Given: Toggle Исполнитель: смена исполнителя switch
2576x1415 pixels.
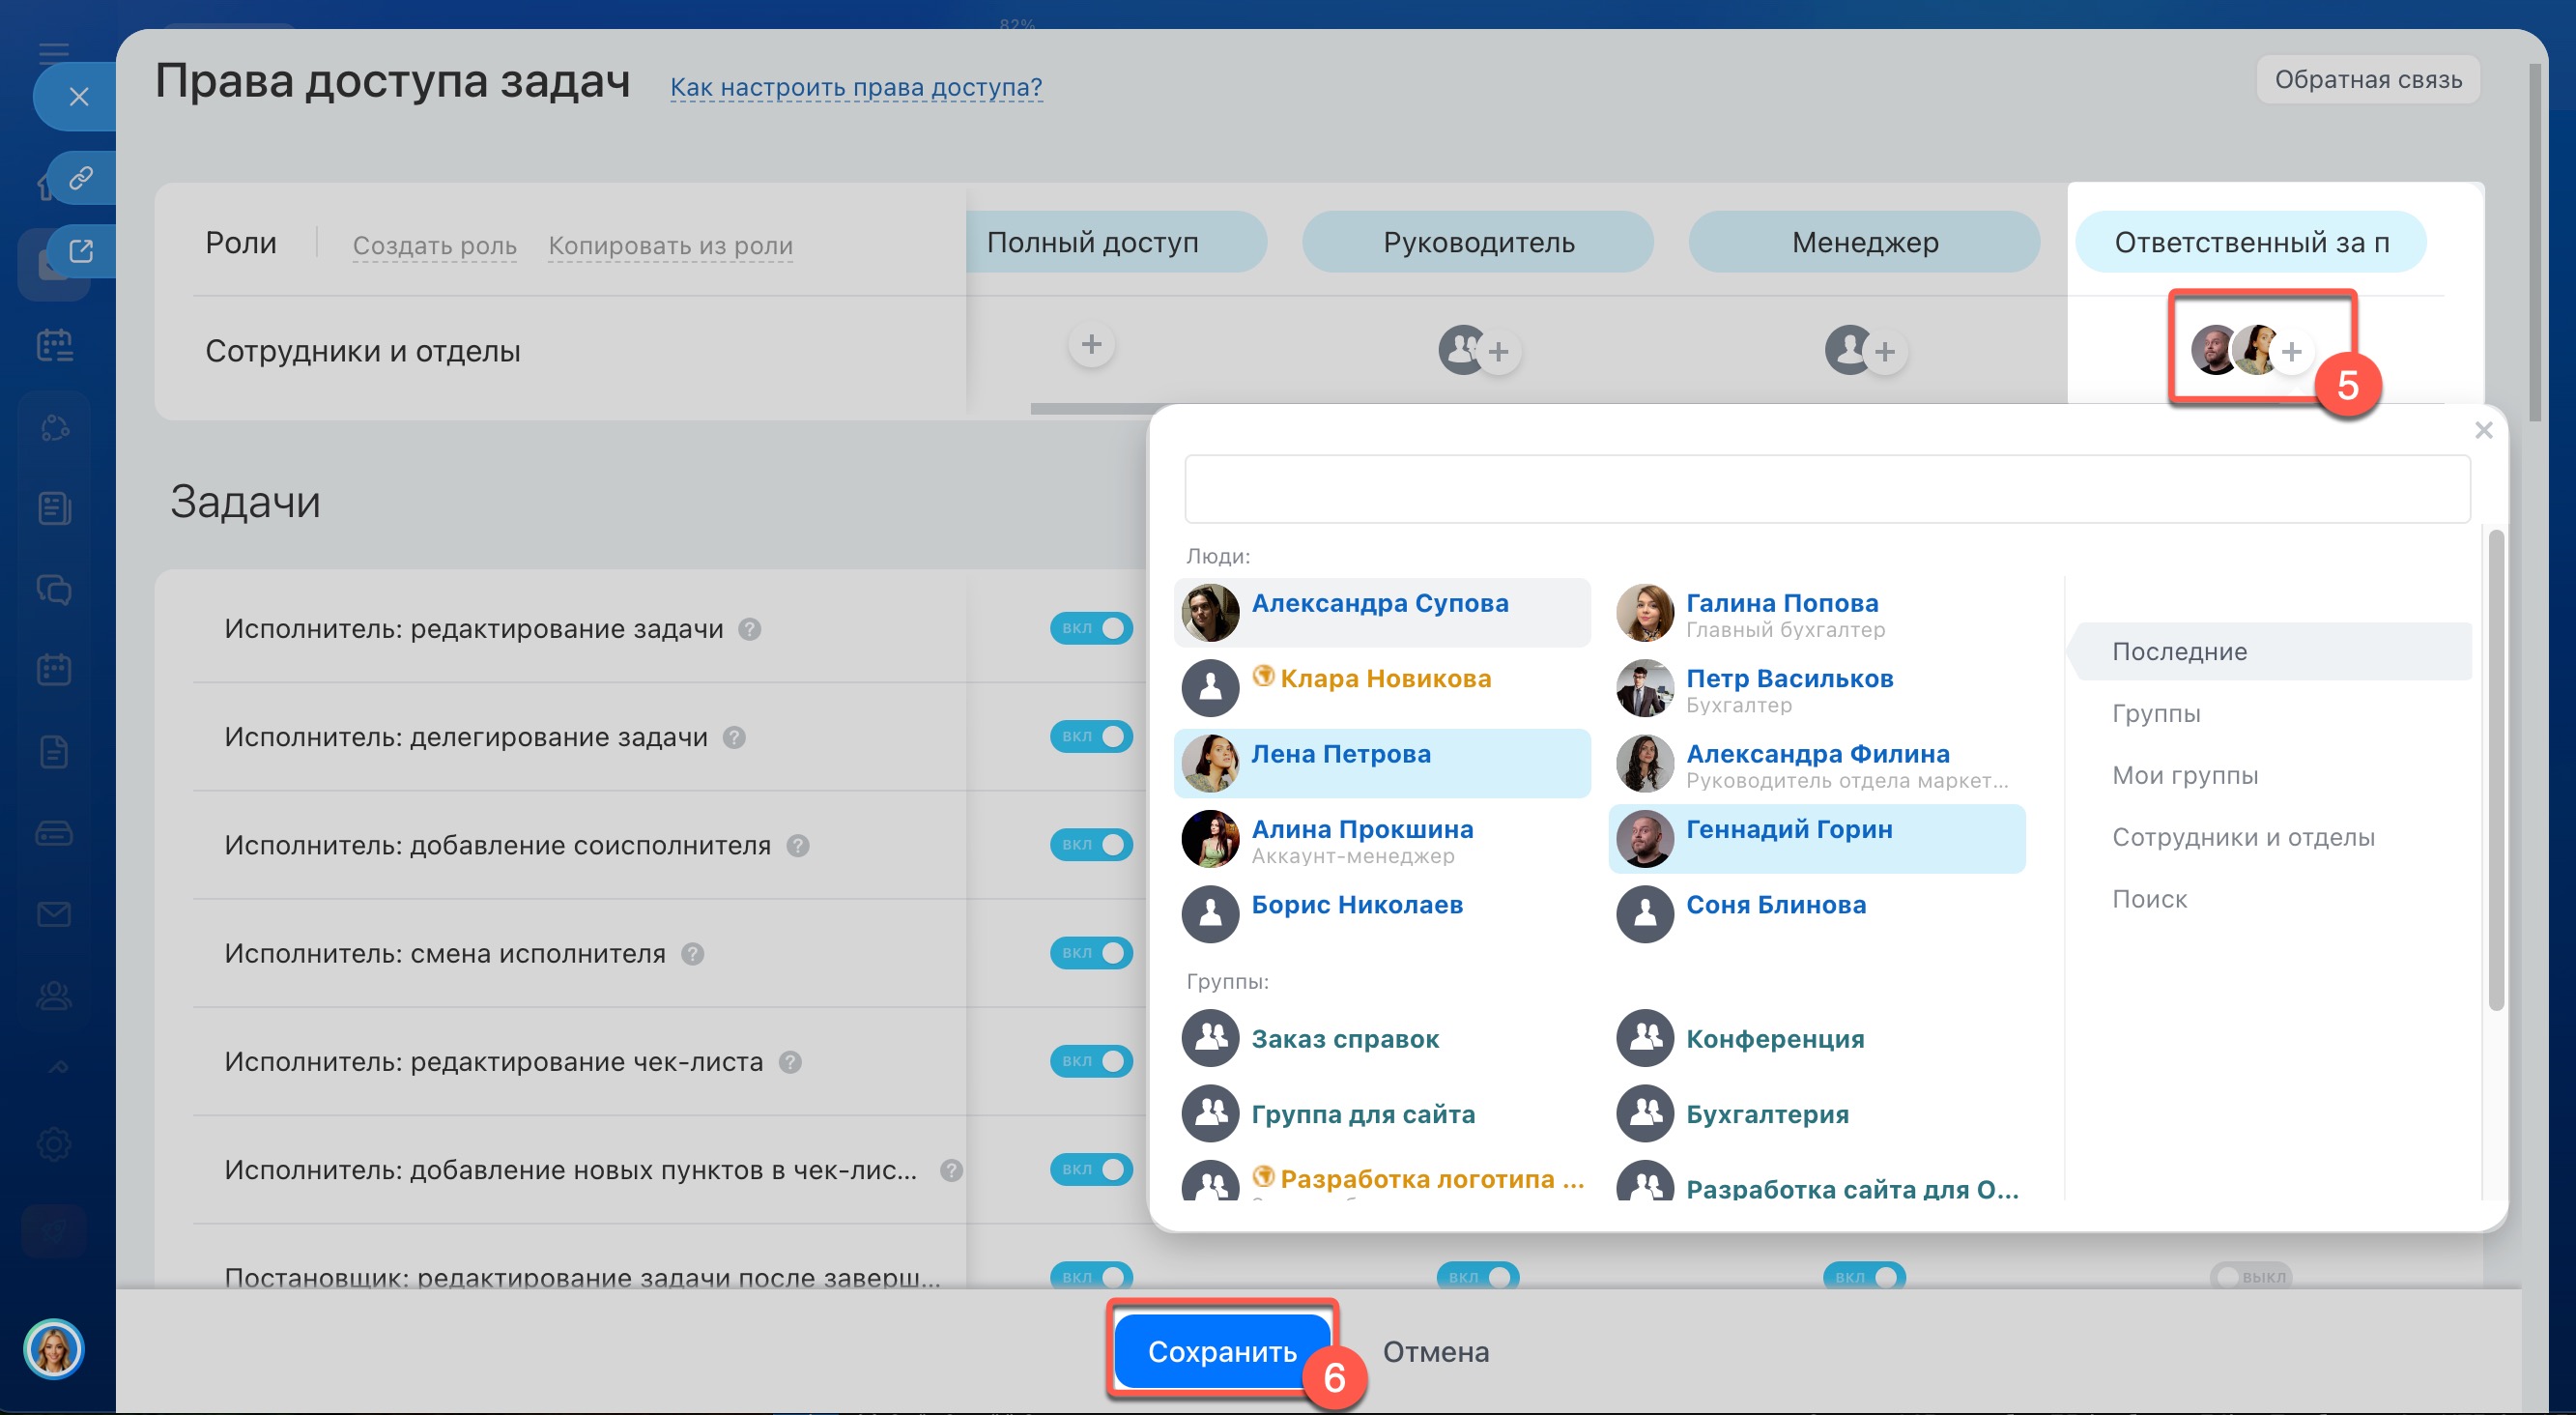Looking at the screenshot, I should (1091, 953).
